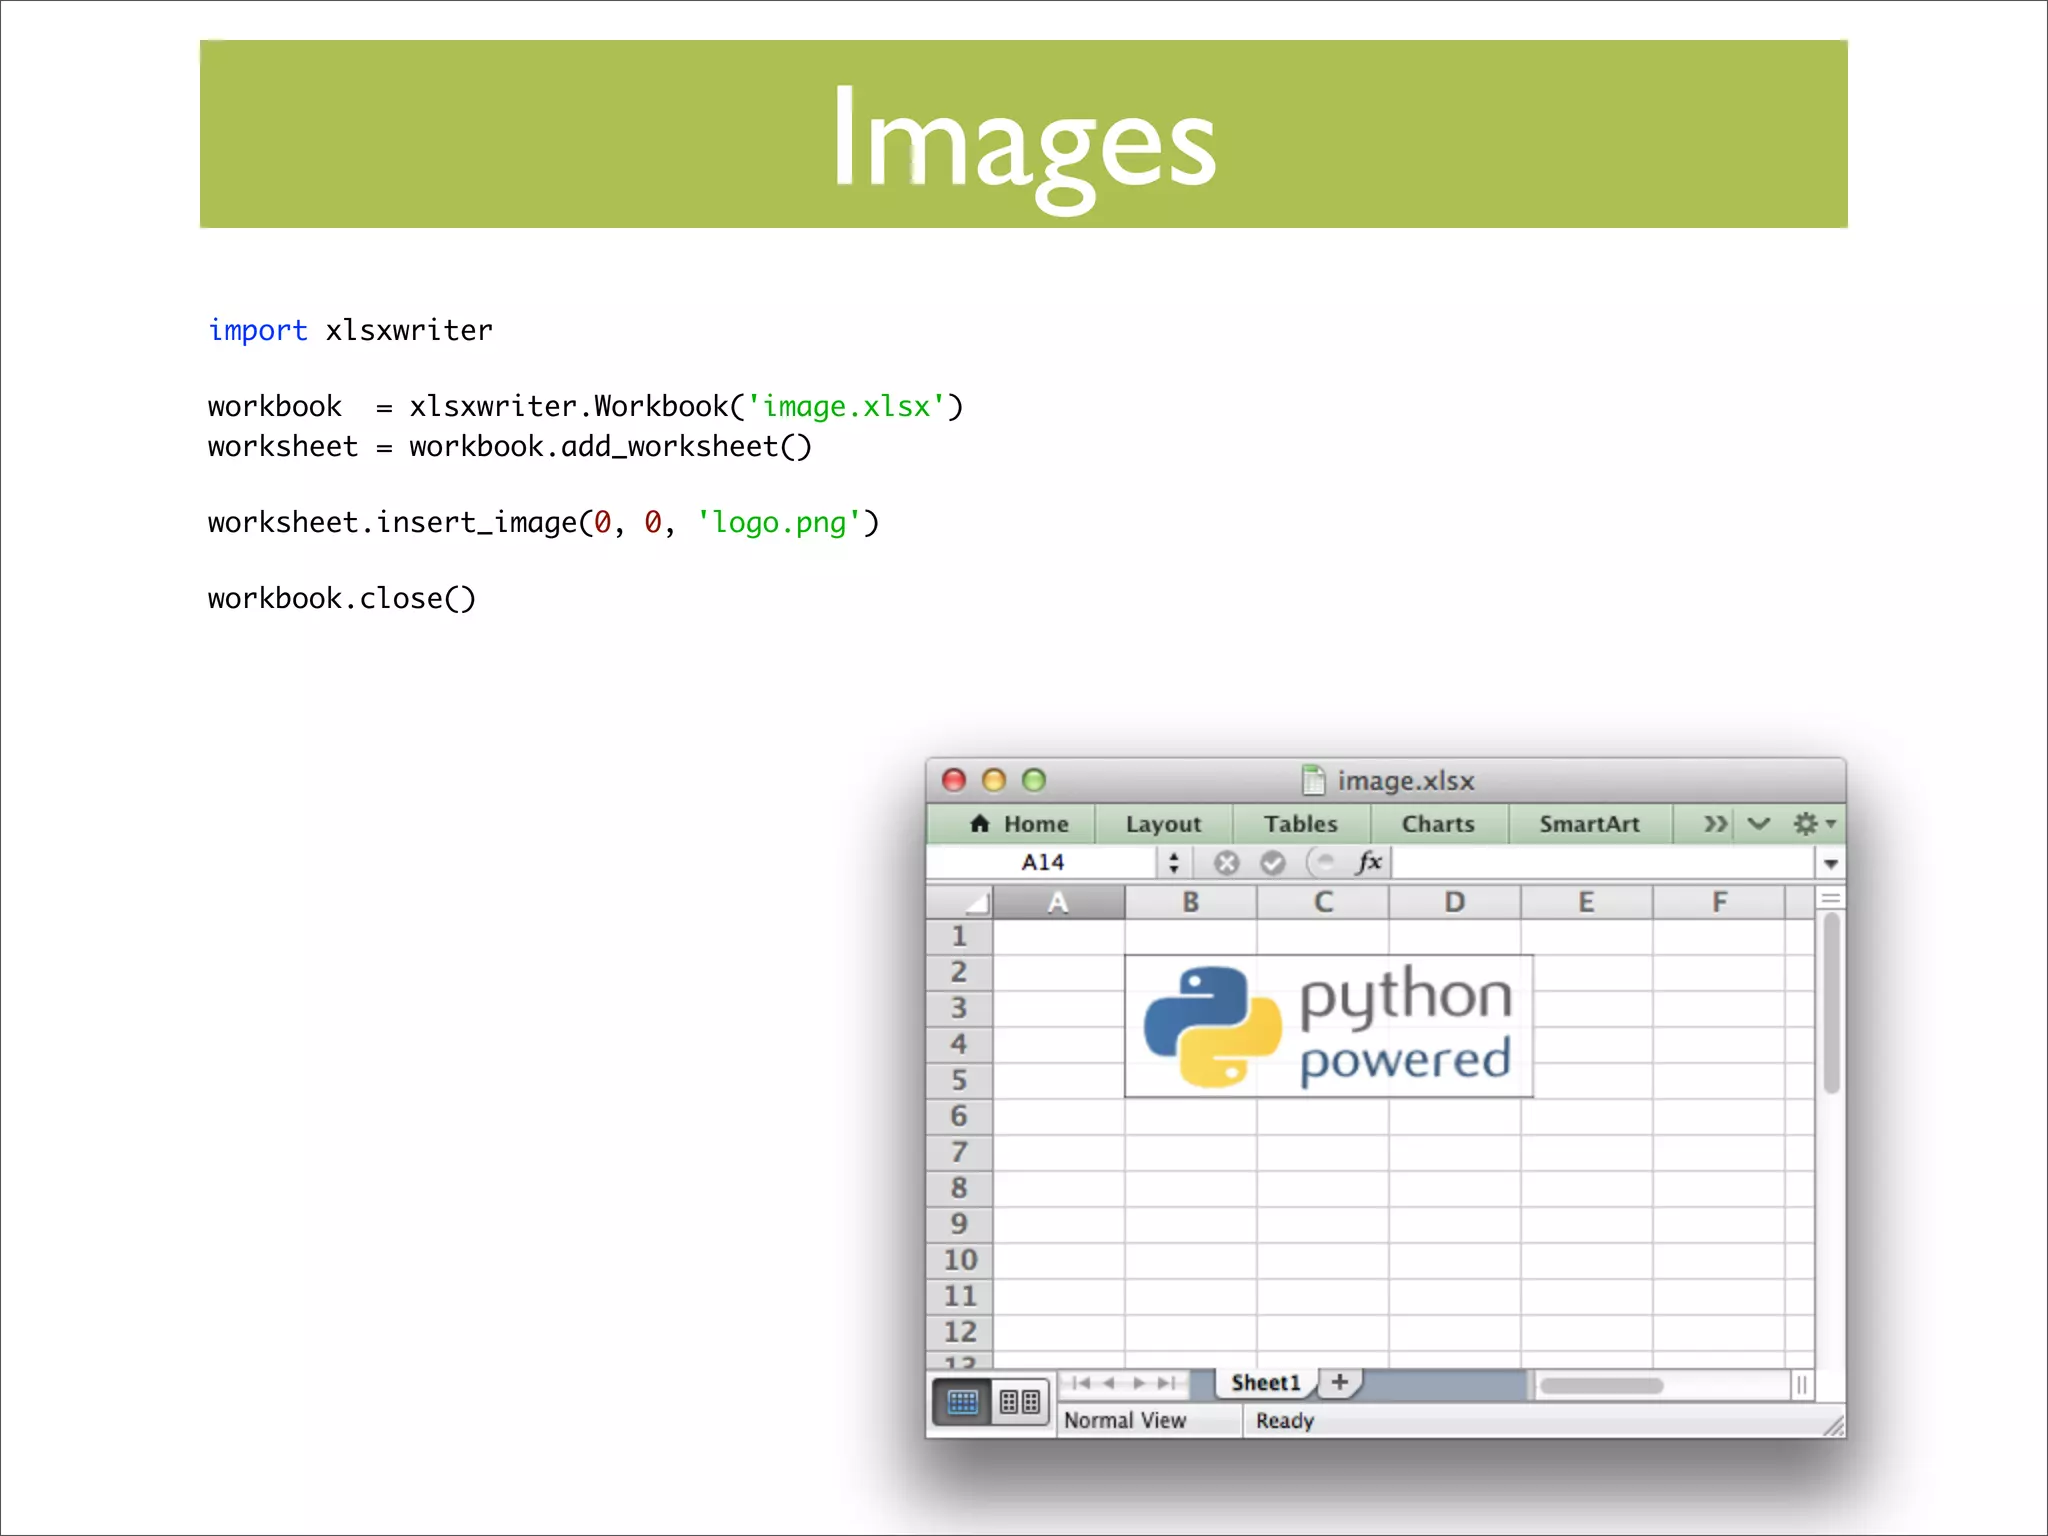2048x1536 pixels.
Task: Open the Formula Builder fx button
Action: point(1368,862)
